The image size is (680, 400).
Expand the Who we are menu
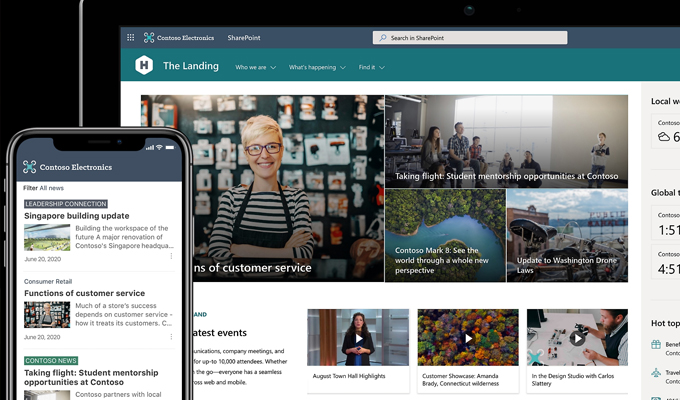257,68
